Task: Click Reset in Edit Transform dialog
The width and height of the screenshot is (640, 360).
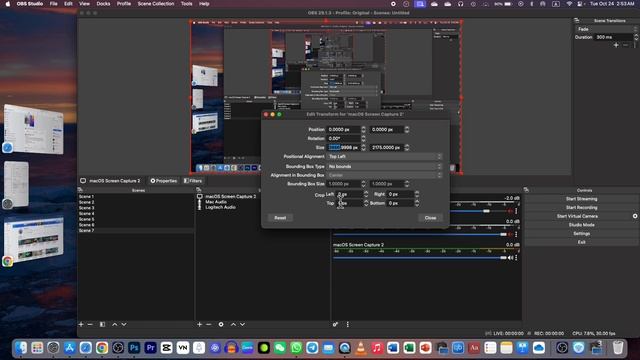Action: [x=280, y=218]
